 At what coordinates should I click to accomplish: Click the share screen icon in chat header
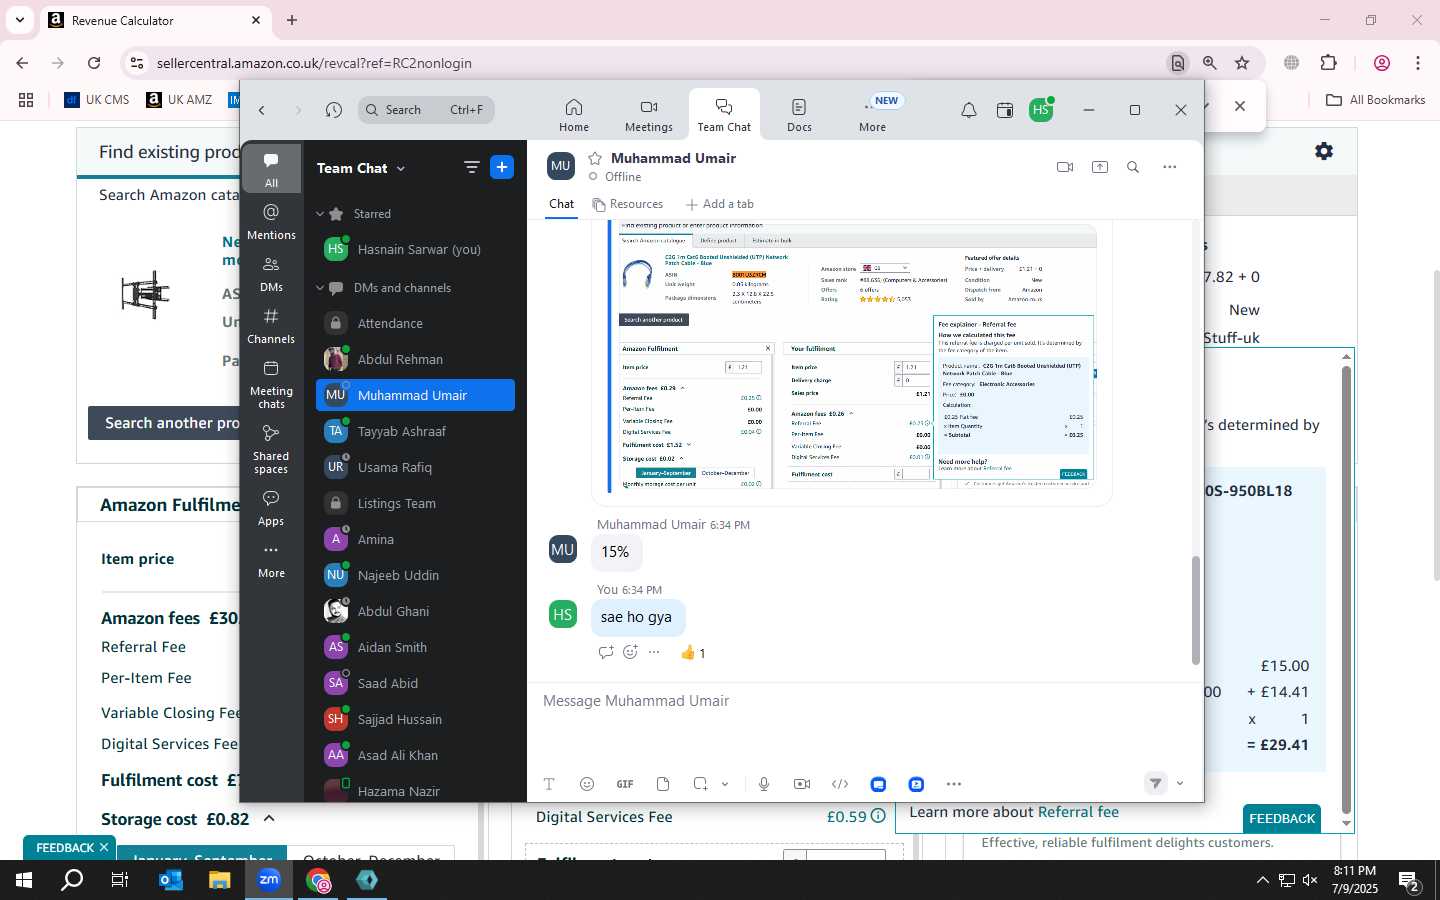1100,167
